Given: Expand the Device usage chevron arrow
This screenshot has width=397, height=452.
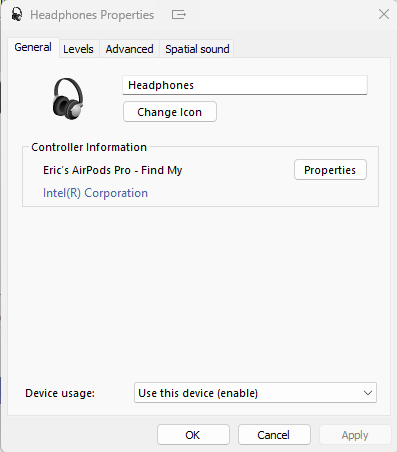Looking at the screenshot, I should (x=368, y=393).
